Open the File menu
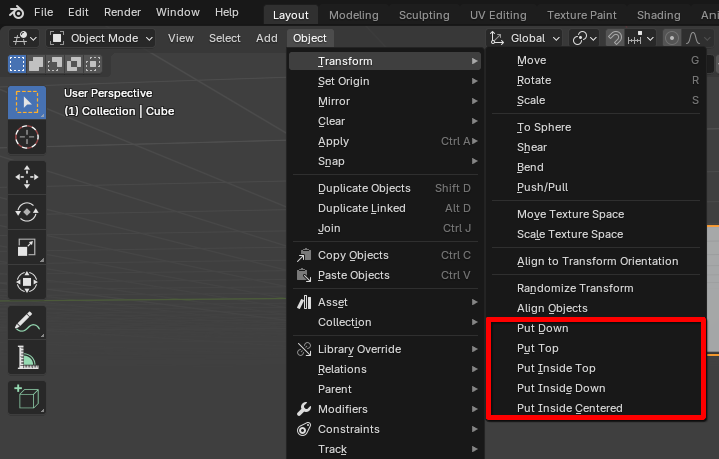Viewport: 719px width, 459px height. (44, 12)
